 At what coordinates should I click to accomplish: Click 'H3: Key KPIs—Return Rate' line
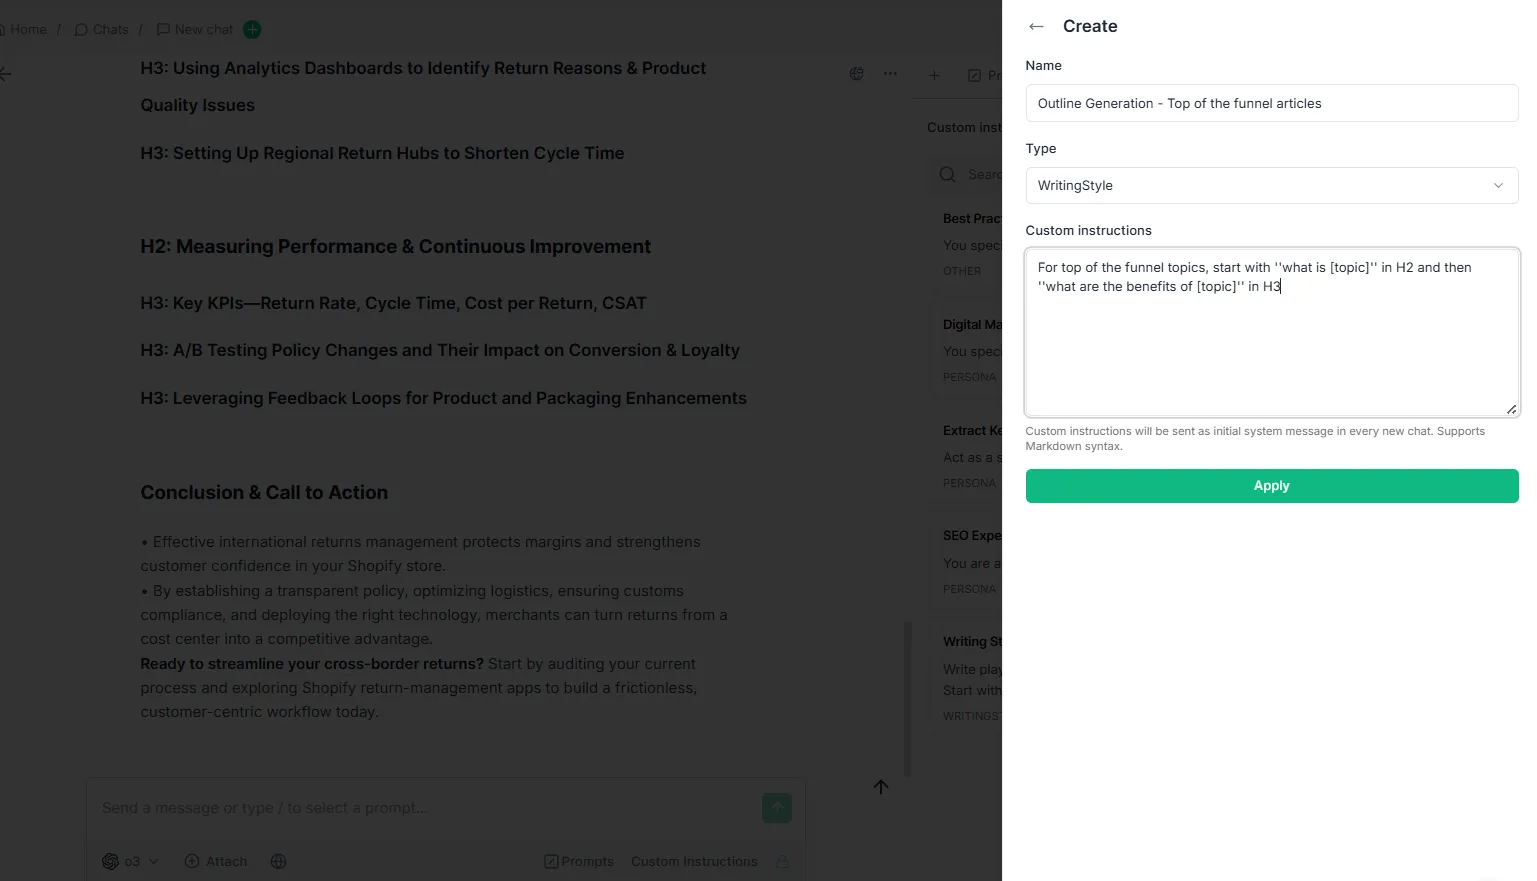point(393,303)
